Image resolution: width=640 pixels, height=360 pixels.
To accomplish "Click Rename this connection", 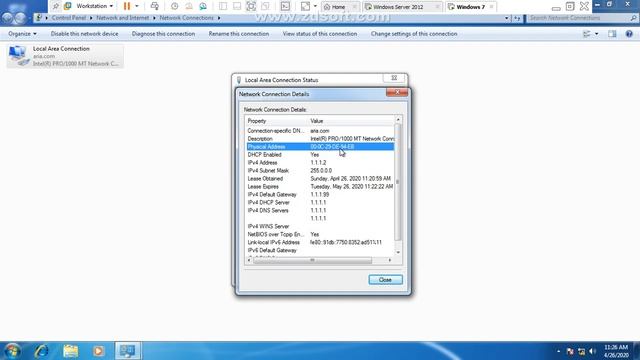I will click(x=239, y=34).
